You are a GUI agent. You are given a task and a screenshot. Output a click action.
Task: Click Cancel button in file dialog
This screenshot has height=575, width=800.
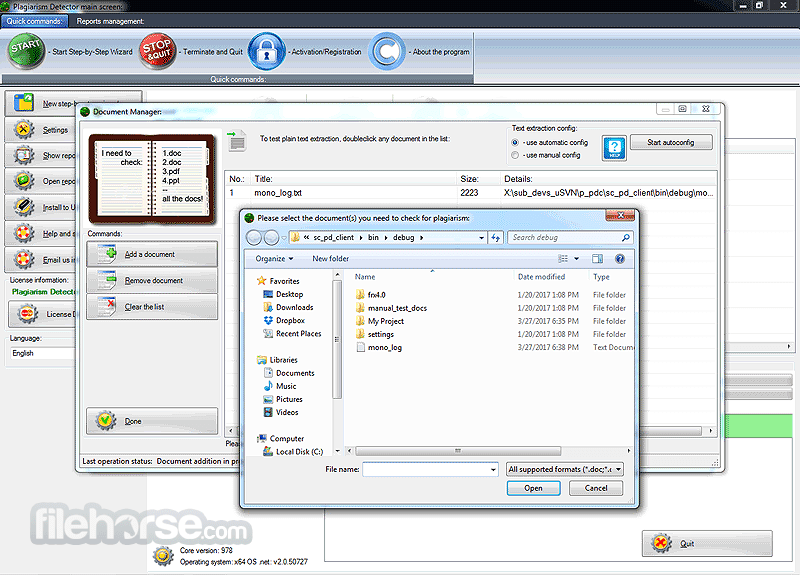[595, 488]
